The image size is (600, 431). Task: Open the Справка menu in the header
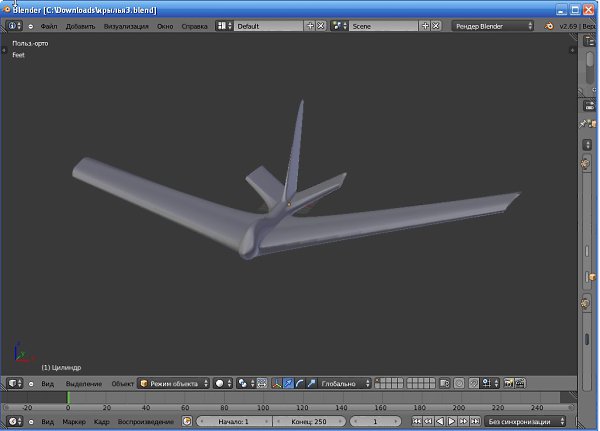pos(196,25)
